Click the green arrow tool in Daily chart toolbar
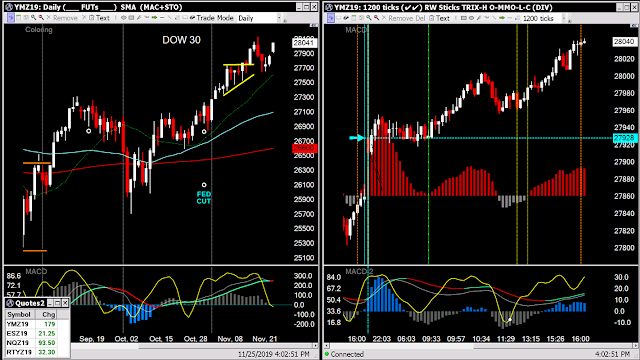The image size is (640, 360). point(154,18)
